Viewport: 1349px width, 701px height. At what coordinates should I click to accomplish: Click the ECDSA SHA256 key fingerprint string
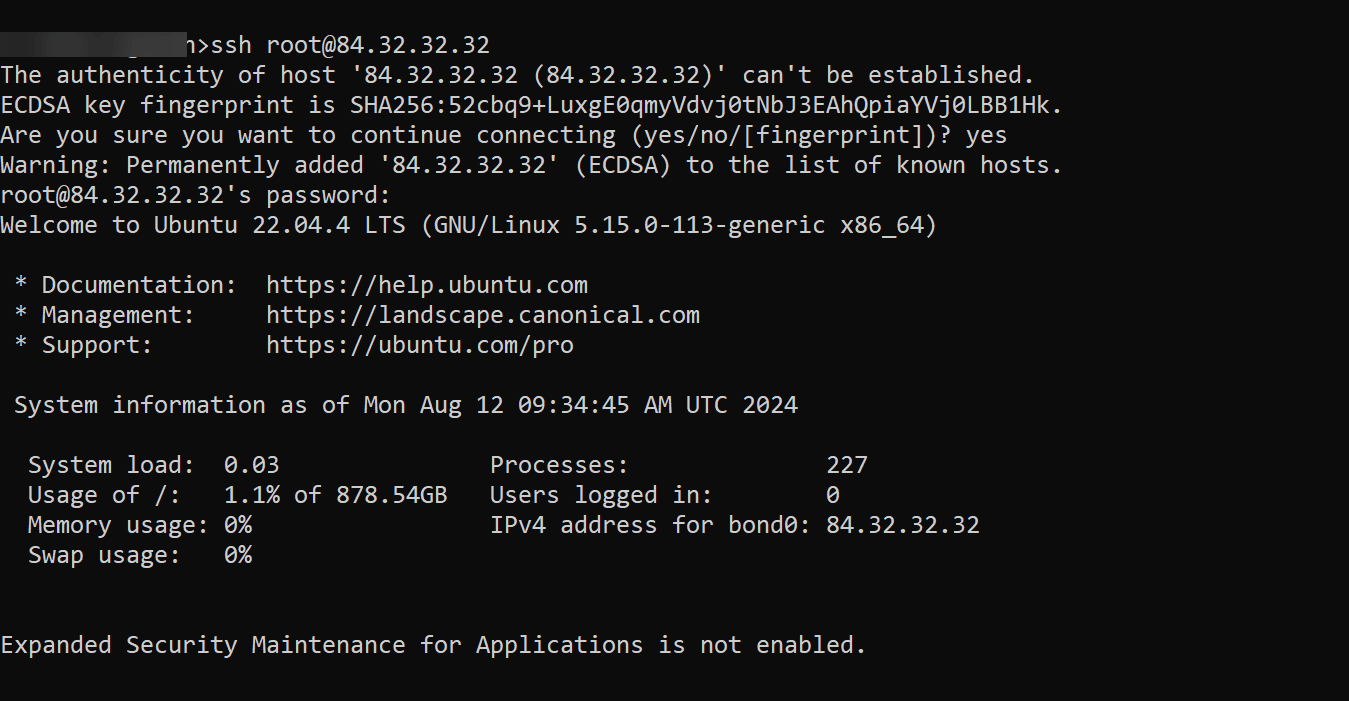[705, 105]
